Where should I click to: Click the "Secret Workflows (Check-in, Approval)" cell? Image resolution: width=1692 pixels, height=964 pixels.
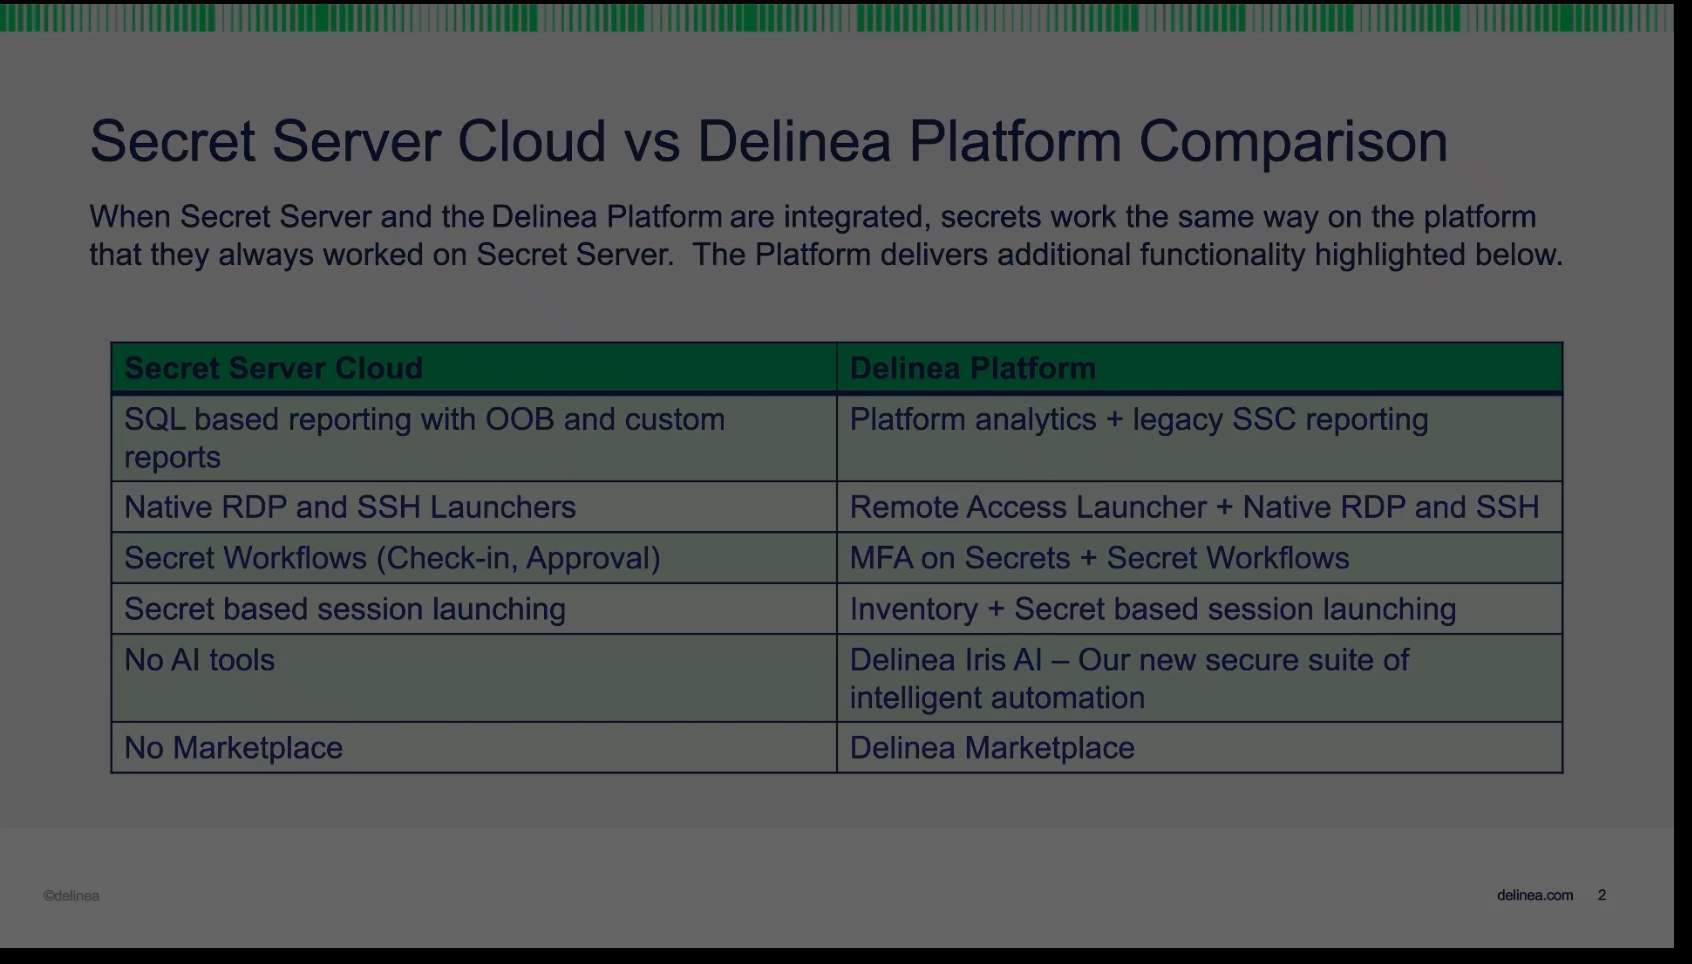pos(392,558)
